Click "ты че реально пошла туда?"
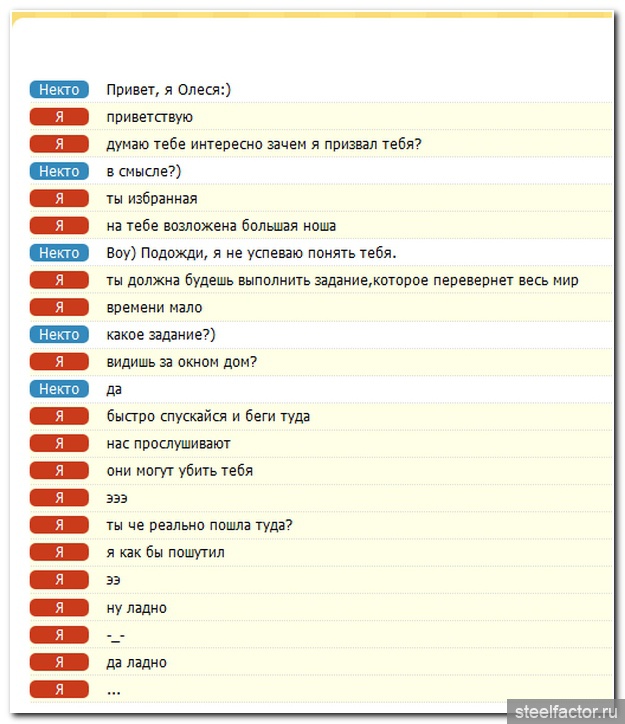 [199, 525]
